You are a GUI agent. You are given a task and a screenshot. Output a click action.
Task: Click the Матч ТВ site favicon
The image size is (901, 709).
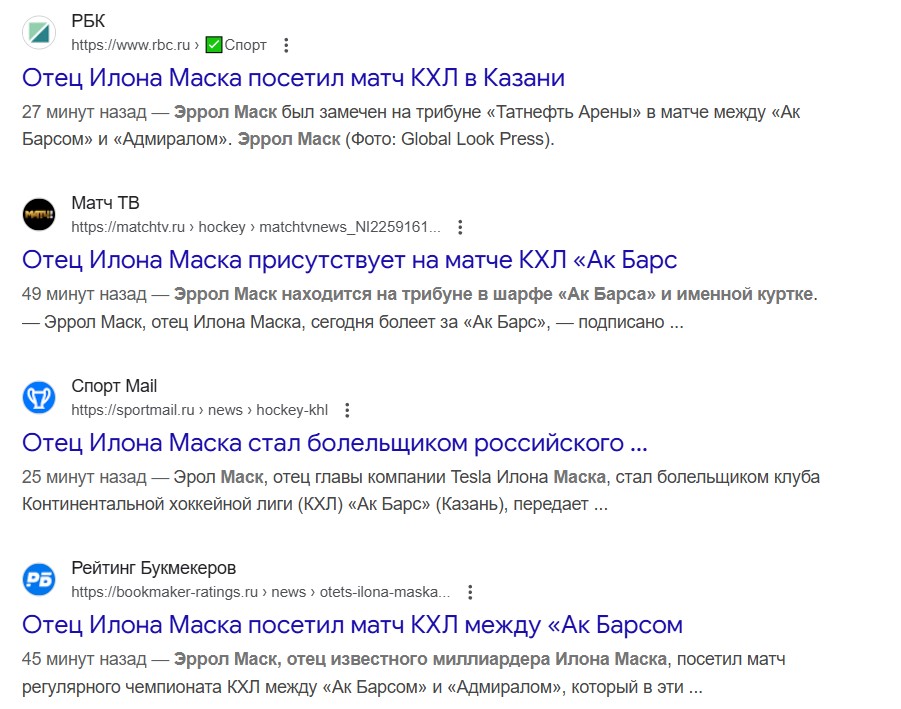pyautogui.click(x=39, y=214)
